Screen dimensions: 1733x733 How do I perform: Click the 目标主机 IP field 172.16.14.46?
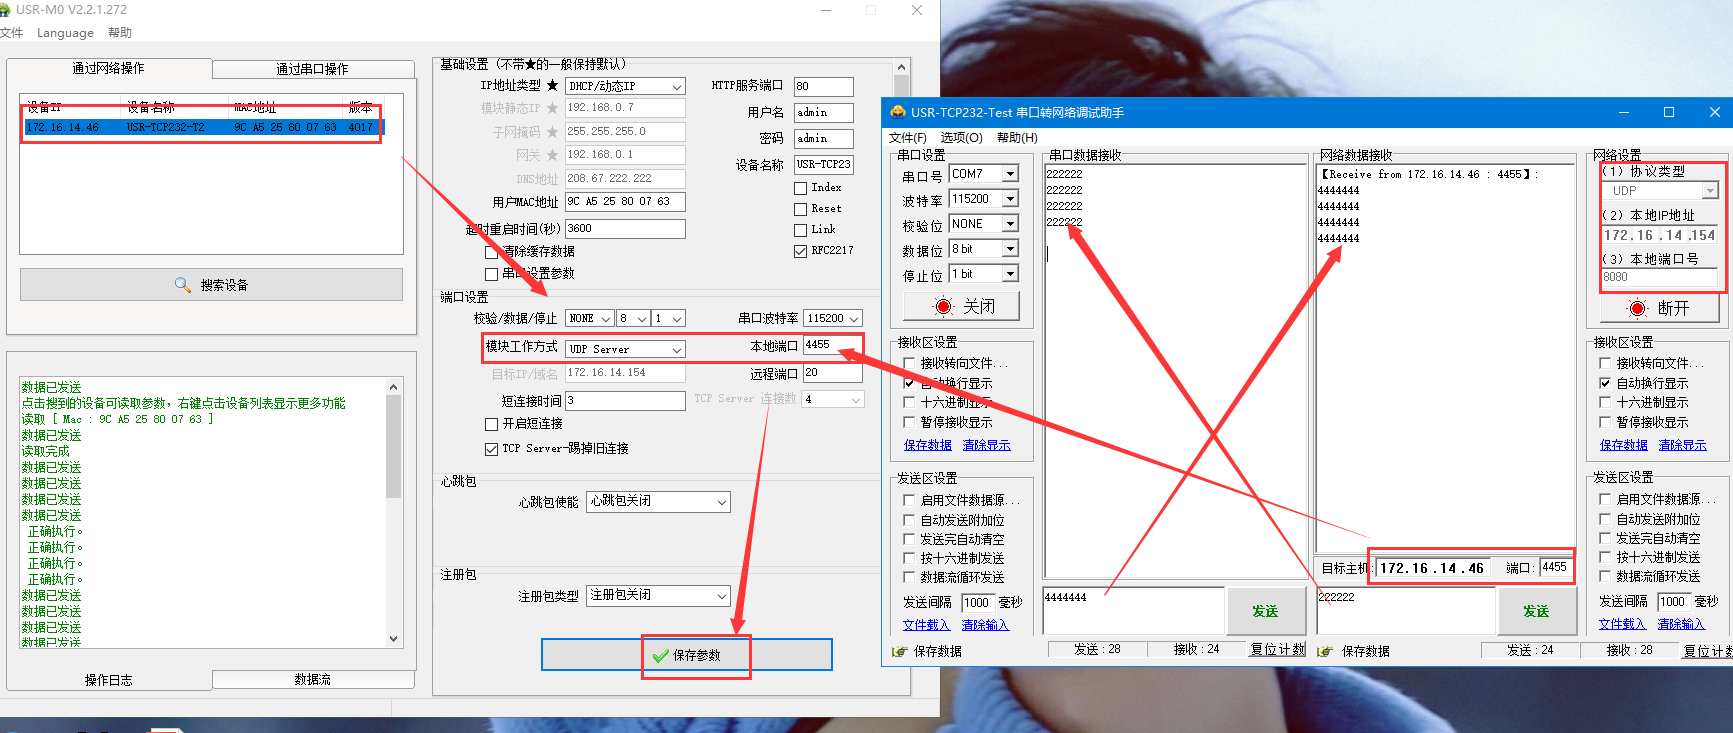(x=1433, y=568)
